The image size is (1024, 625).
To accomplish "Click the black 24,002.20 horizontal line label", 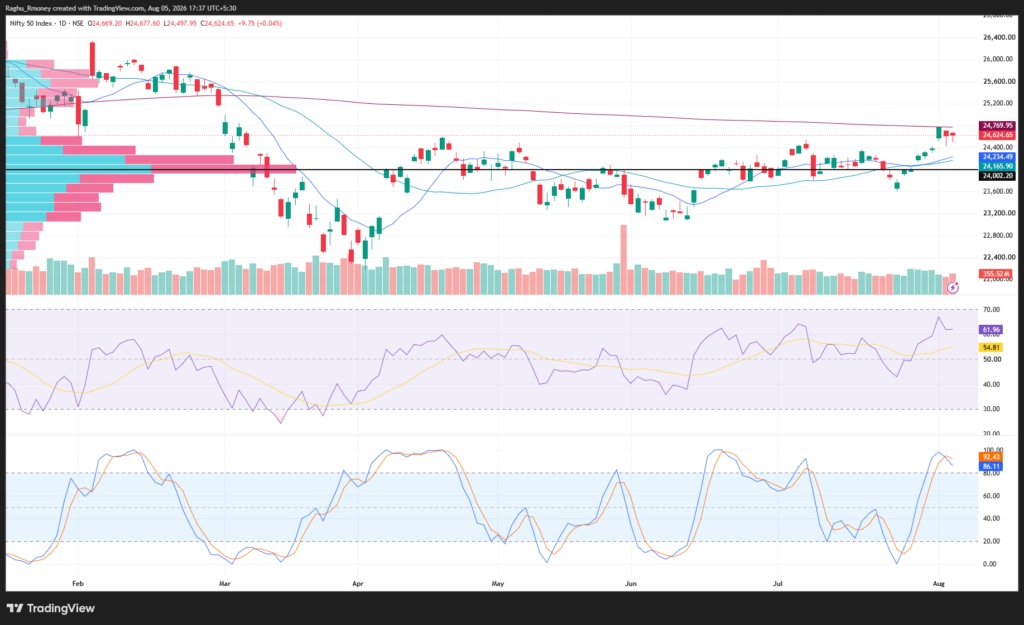I will (x=997, y=176).
